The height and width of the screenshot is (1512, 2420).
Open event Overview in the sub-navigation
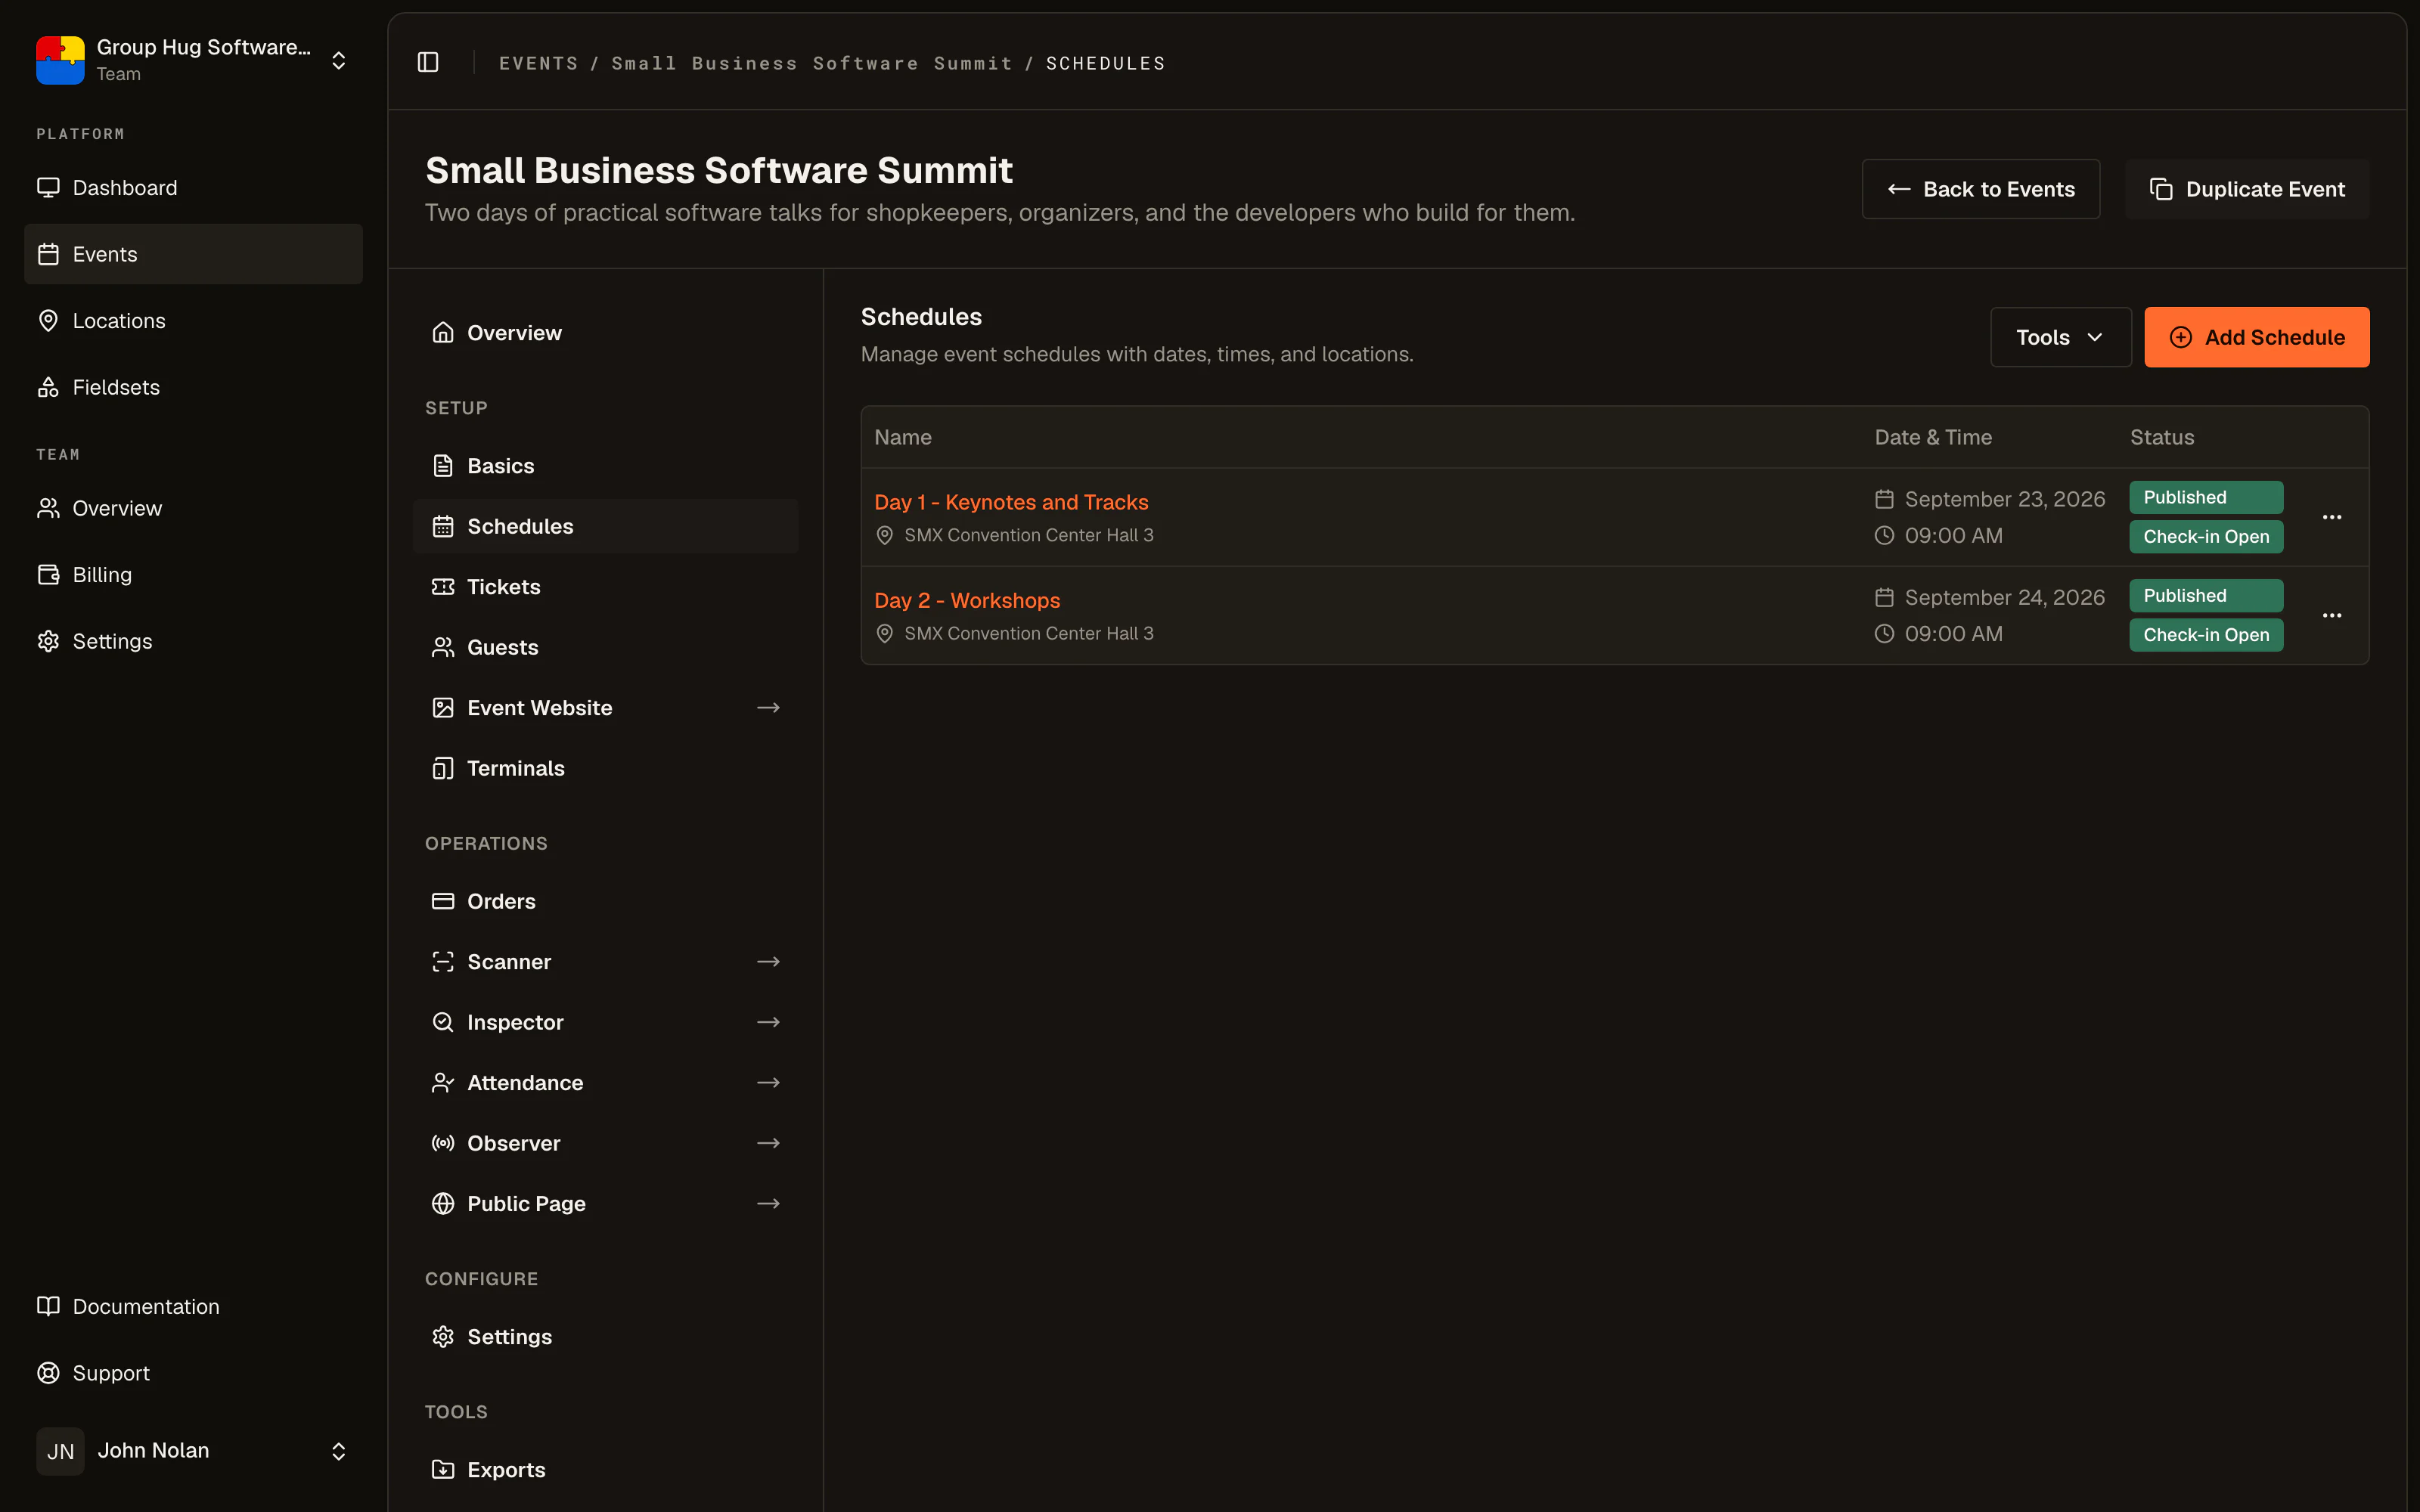606,333
